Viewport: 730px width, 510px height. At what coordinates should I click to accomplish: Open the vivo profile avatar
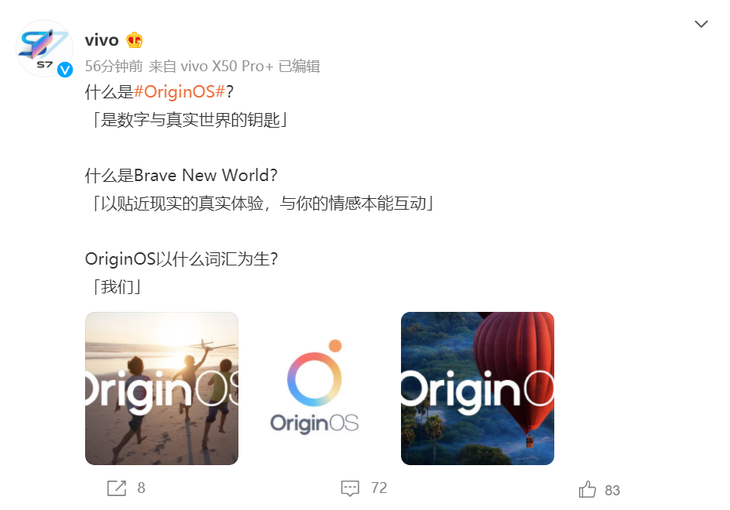44,48
